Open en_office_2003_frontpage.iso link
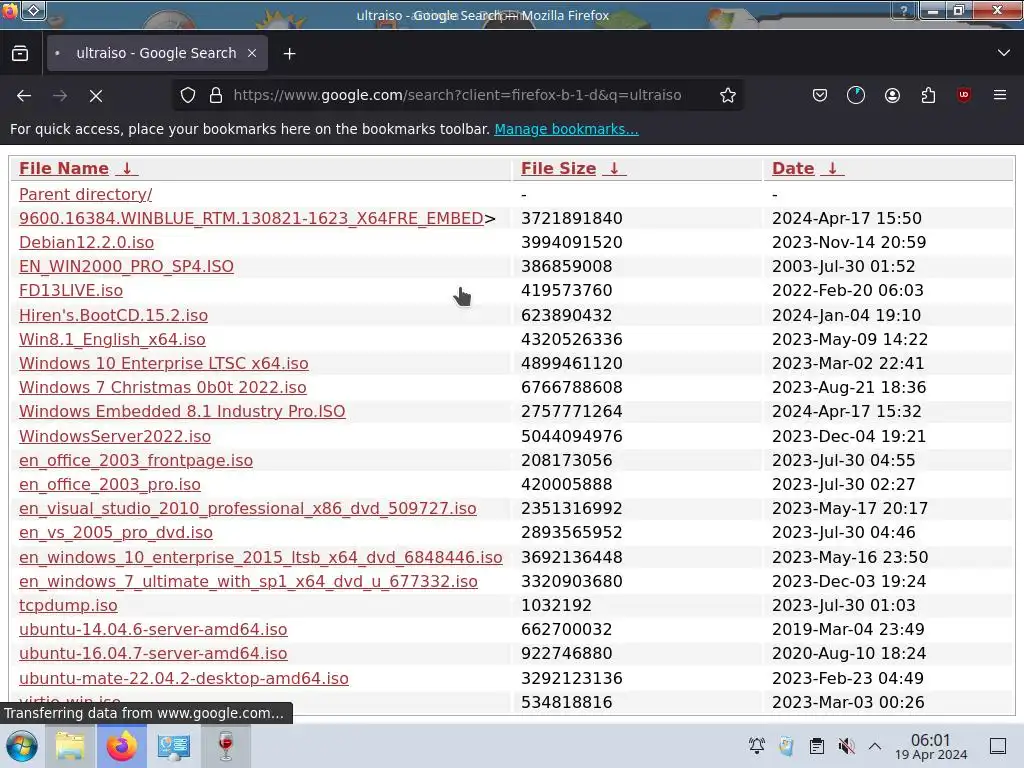Viewport: 1024px width, 768px height. point(136,460)
